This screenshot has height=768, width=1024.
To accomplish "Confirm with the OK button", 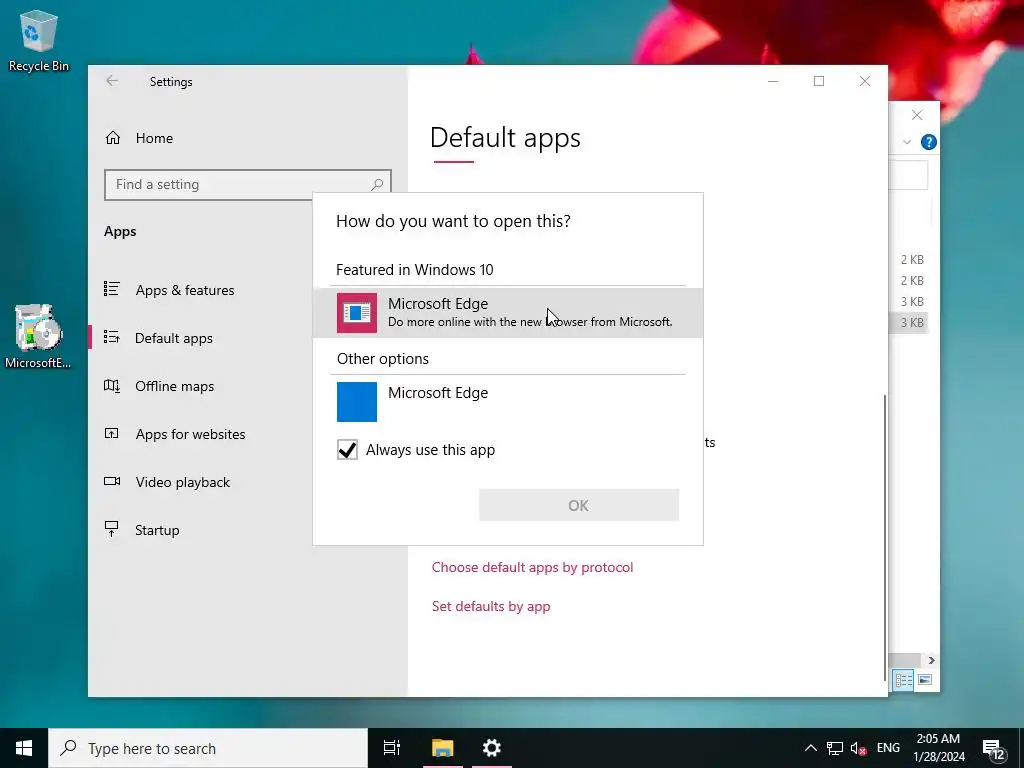I will [x=579, y=505].
